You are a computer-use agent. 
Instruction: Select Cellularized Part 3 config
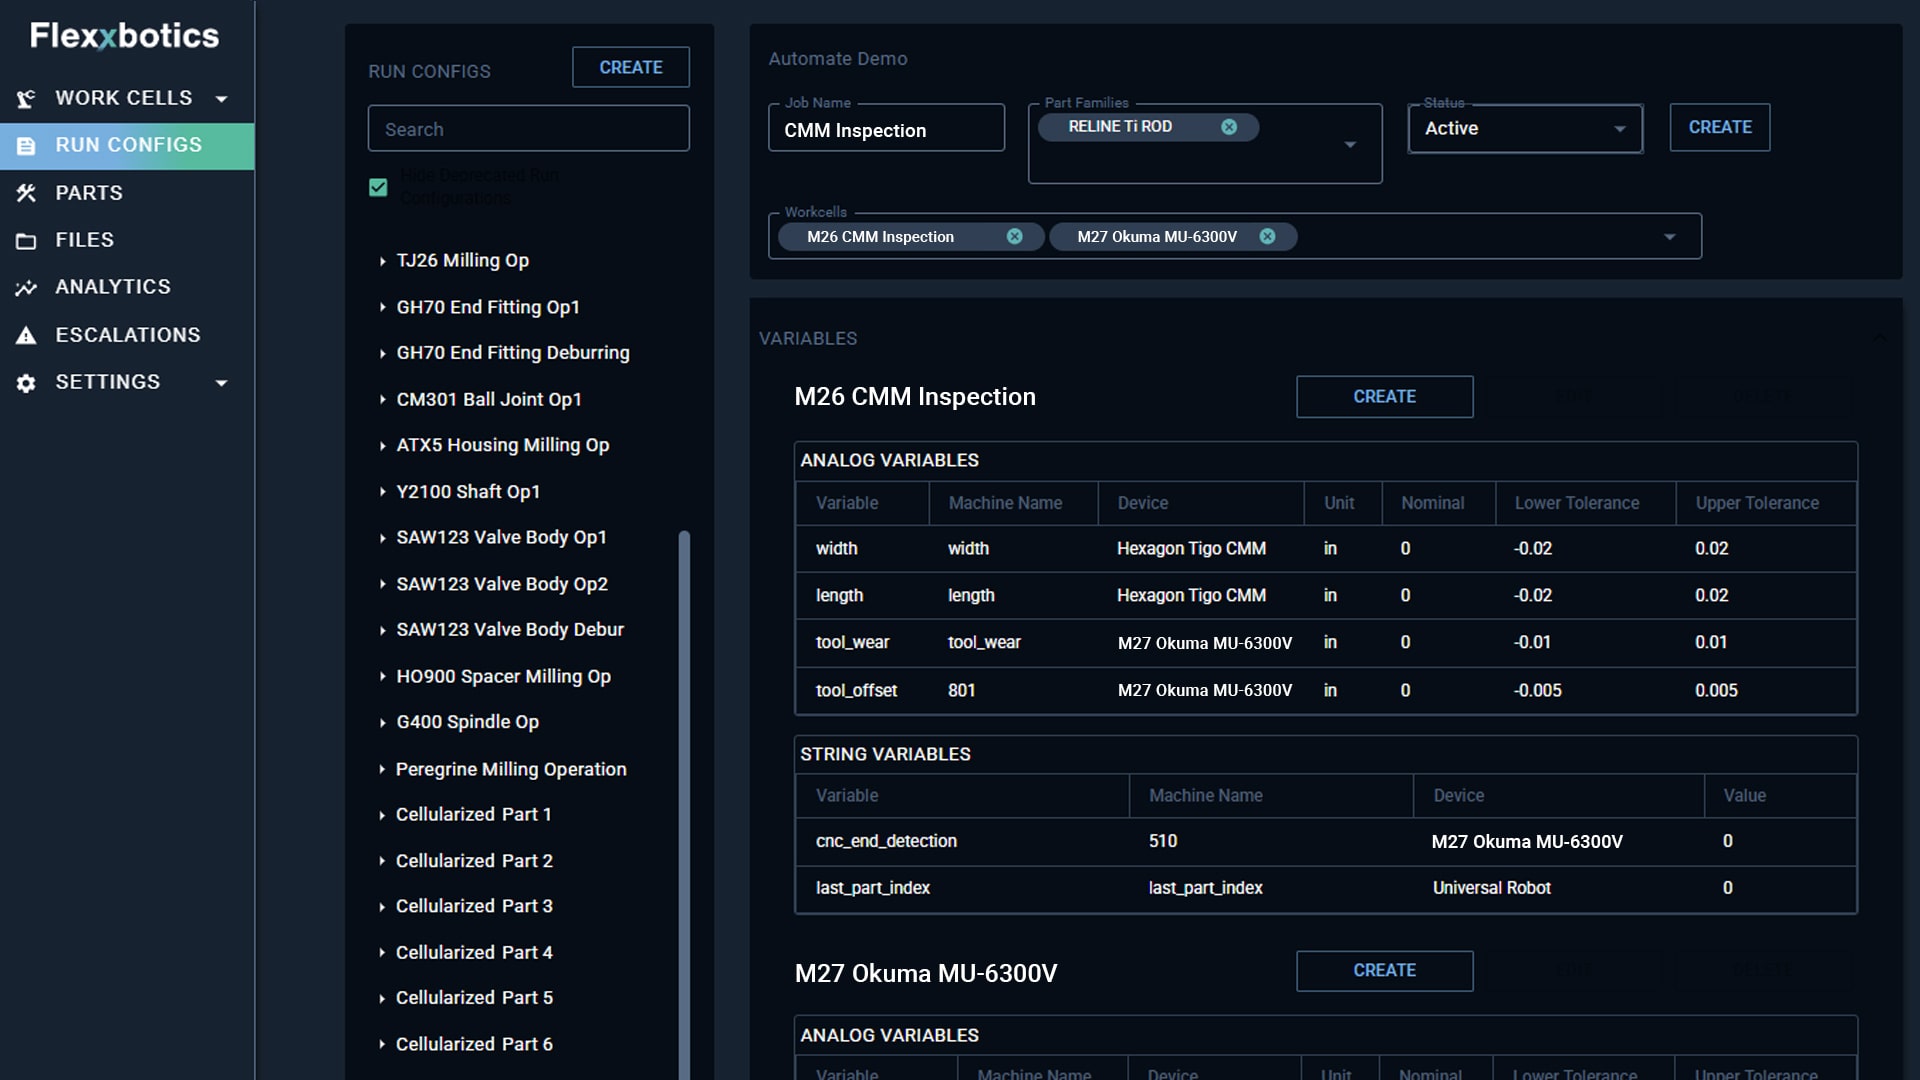pyautogui.click(x=474, y=906)
